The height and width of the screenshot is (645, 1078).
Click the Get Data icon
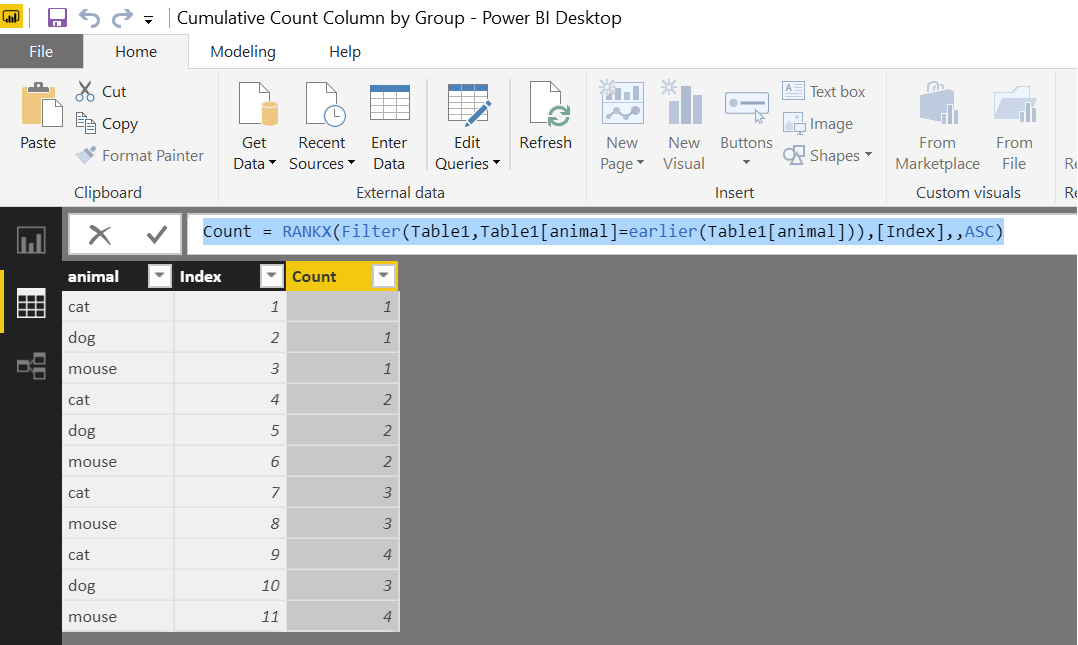tap(258, 104)
